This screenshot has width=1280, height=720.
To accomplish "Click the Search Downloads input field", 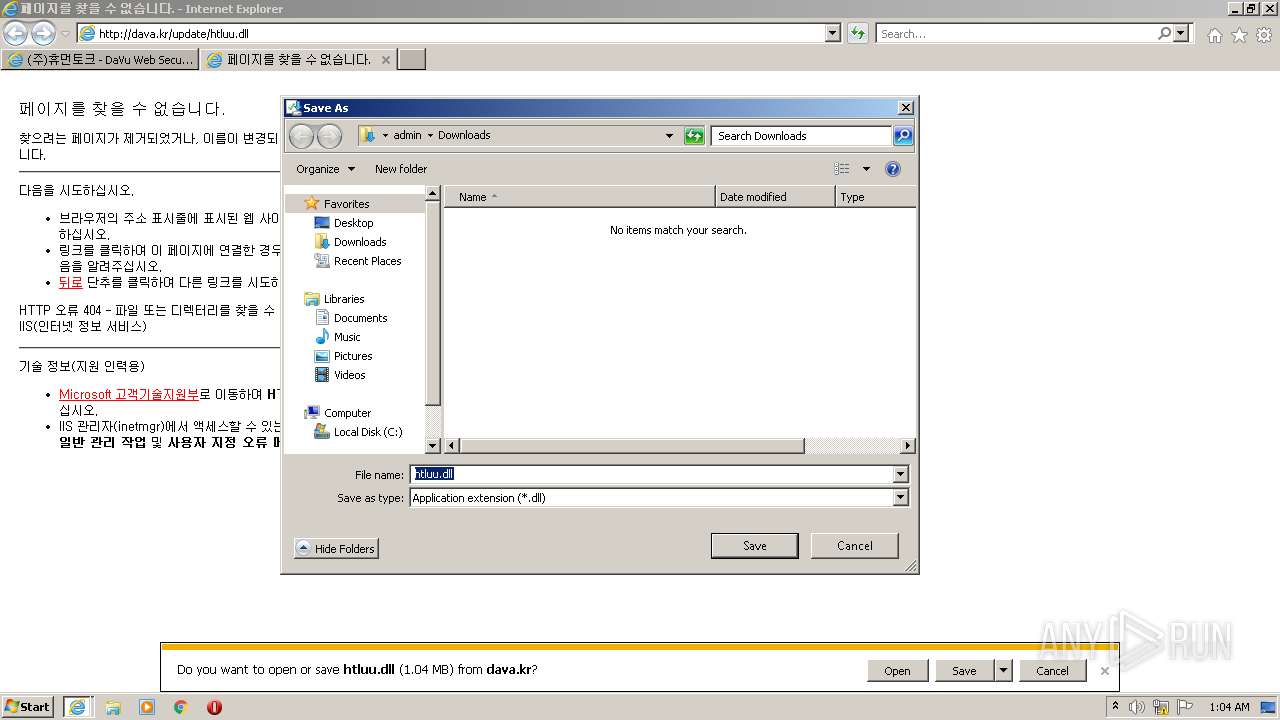I will [802, 136].
